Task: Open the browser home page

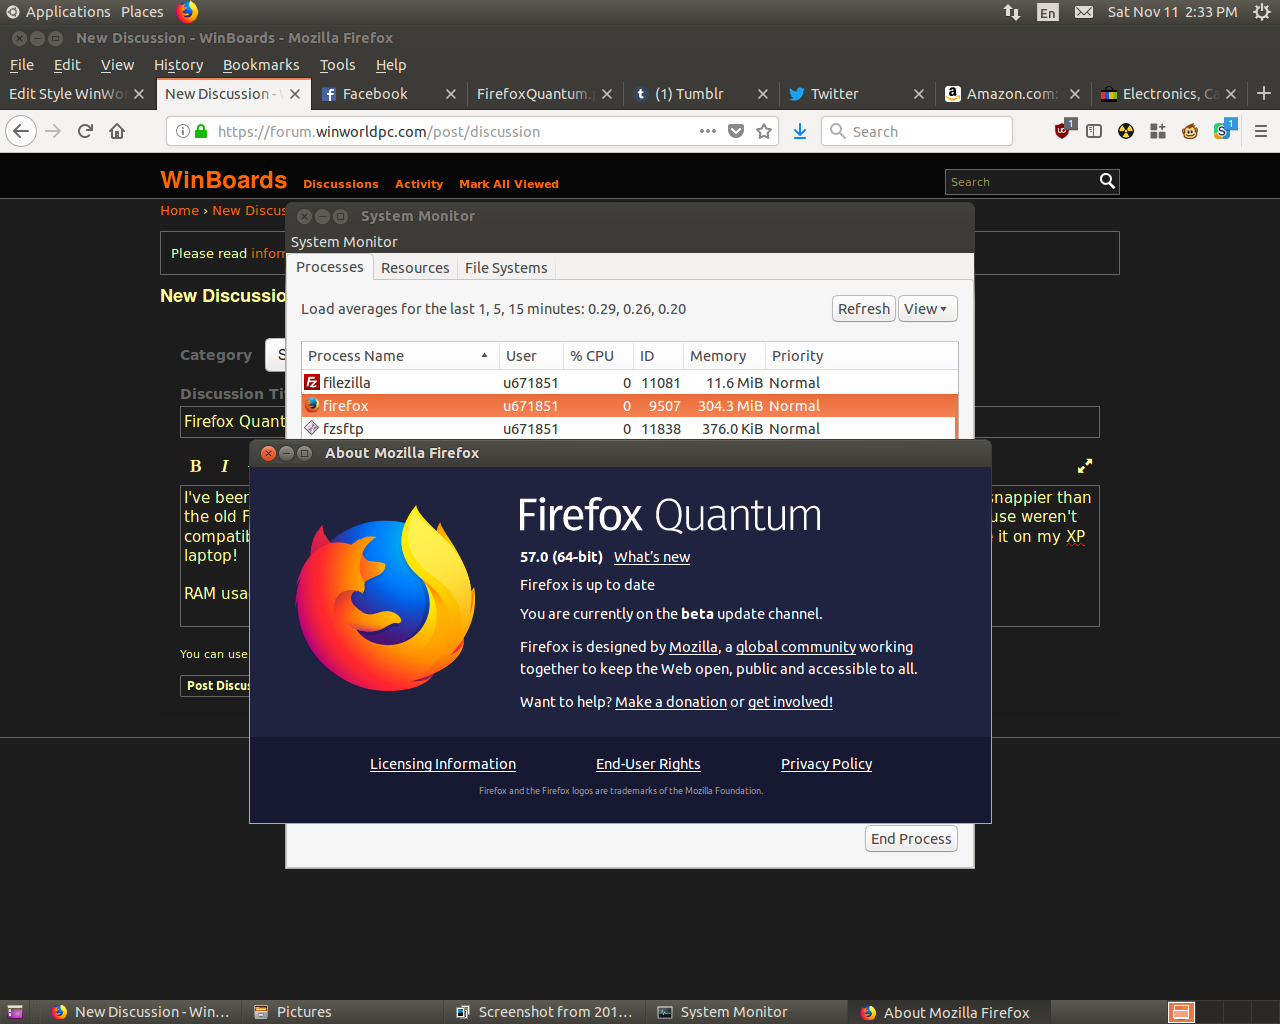Action: tap(117, 131)
